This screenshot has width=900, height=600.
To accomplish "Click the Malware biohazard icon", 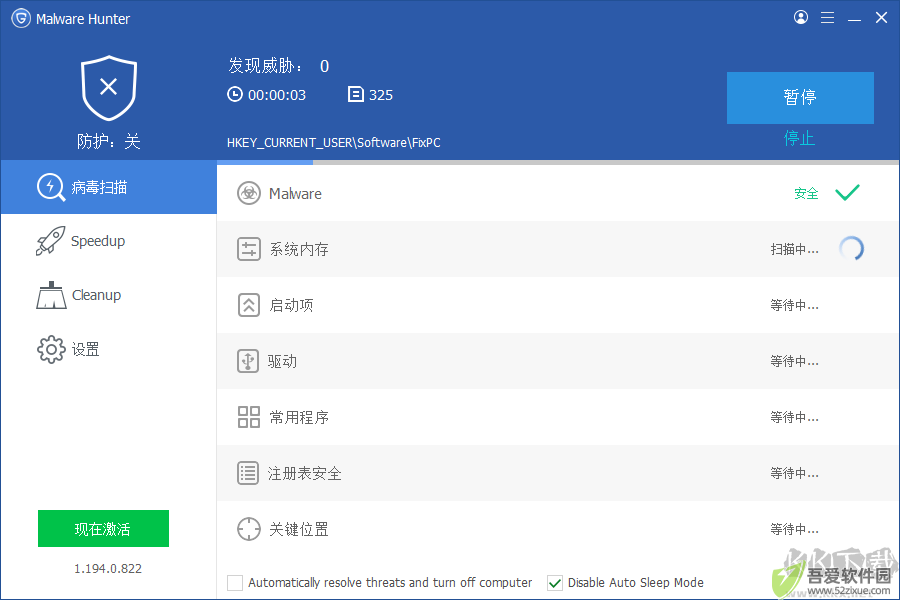I will [249, 193].
